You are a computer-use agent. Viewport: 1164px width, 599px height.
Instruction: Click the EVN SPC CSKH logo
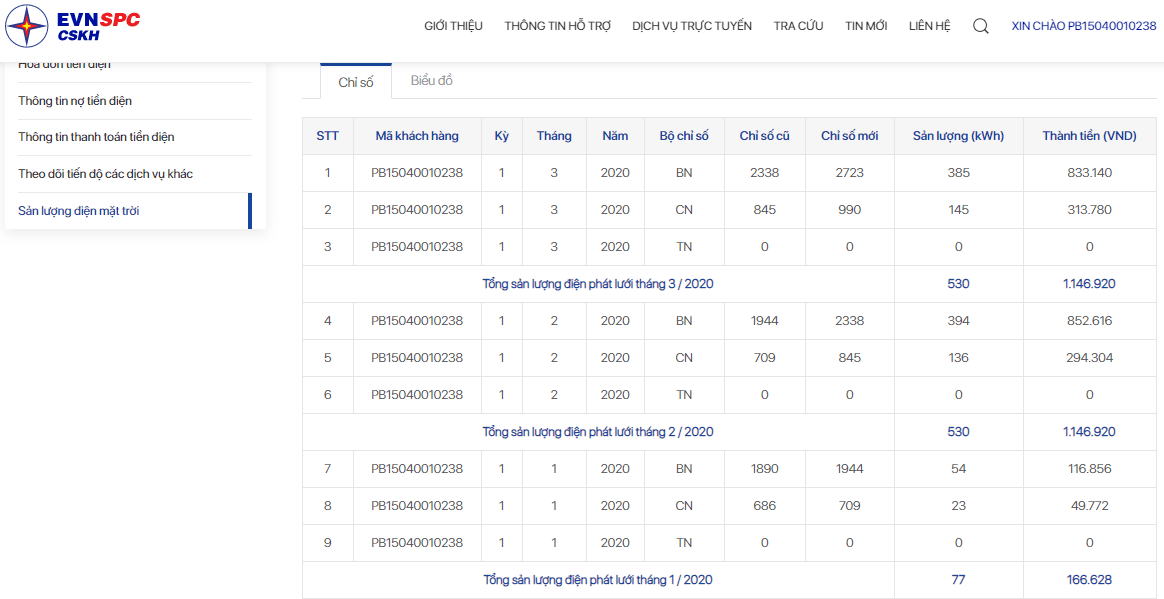[72, 25]
